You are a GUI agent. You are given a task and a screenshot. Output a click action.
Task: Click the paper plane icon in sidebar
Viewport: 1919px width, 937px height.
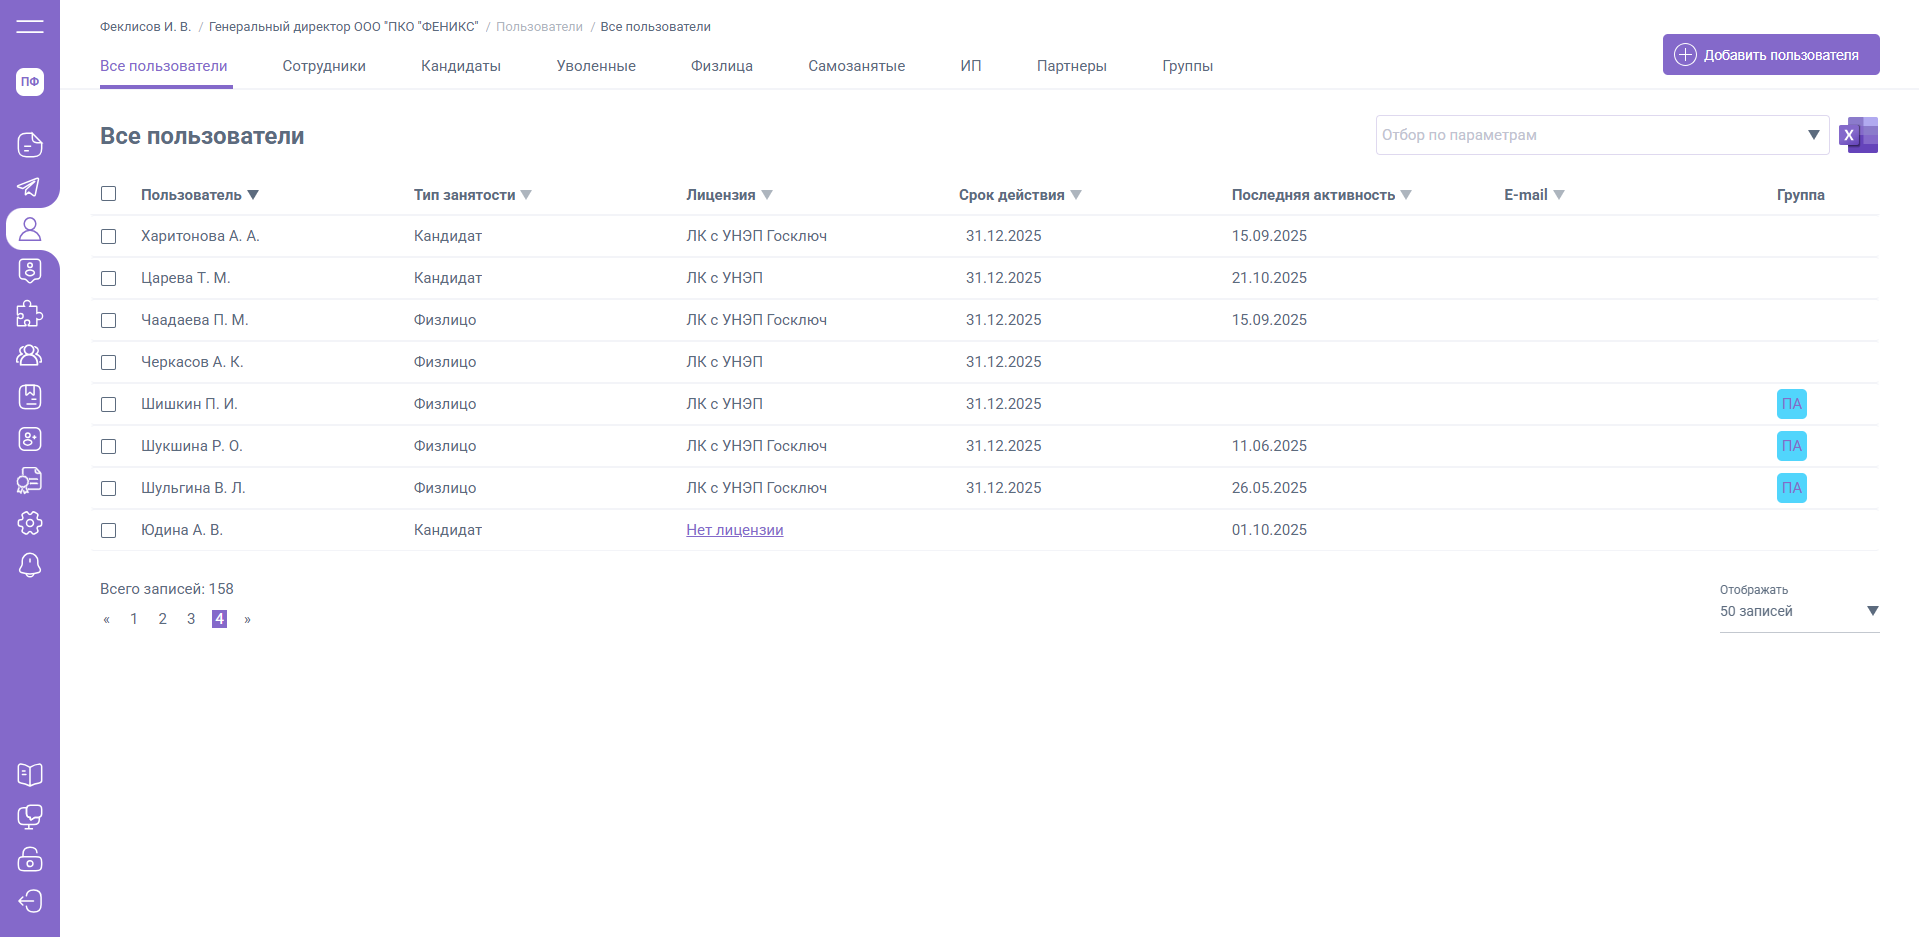coord(30,187)
